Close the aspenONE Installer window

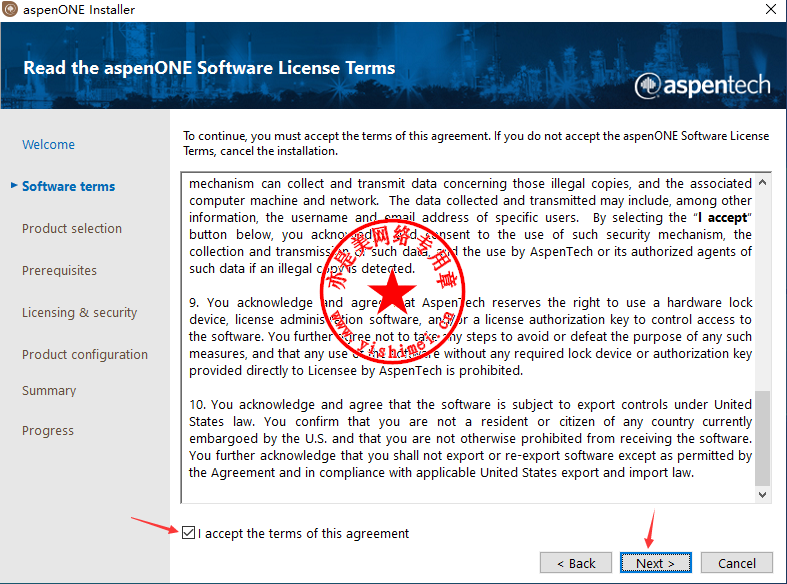[x=771, y=9]
